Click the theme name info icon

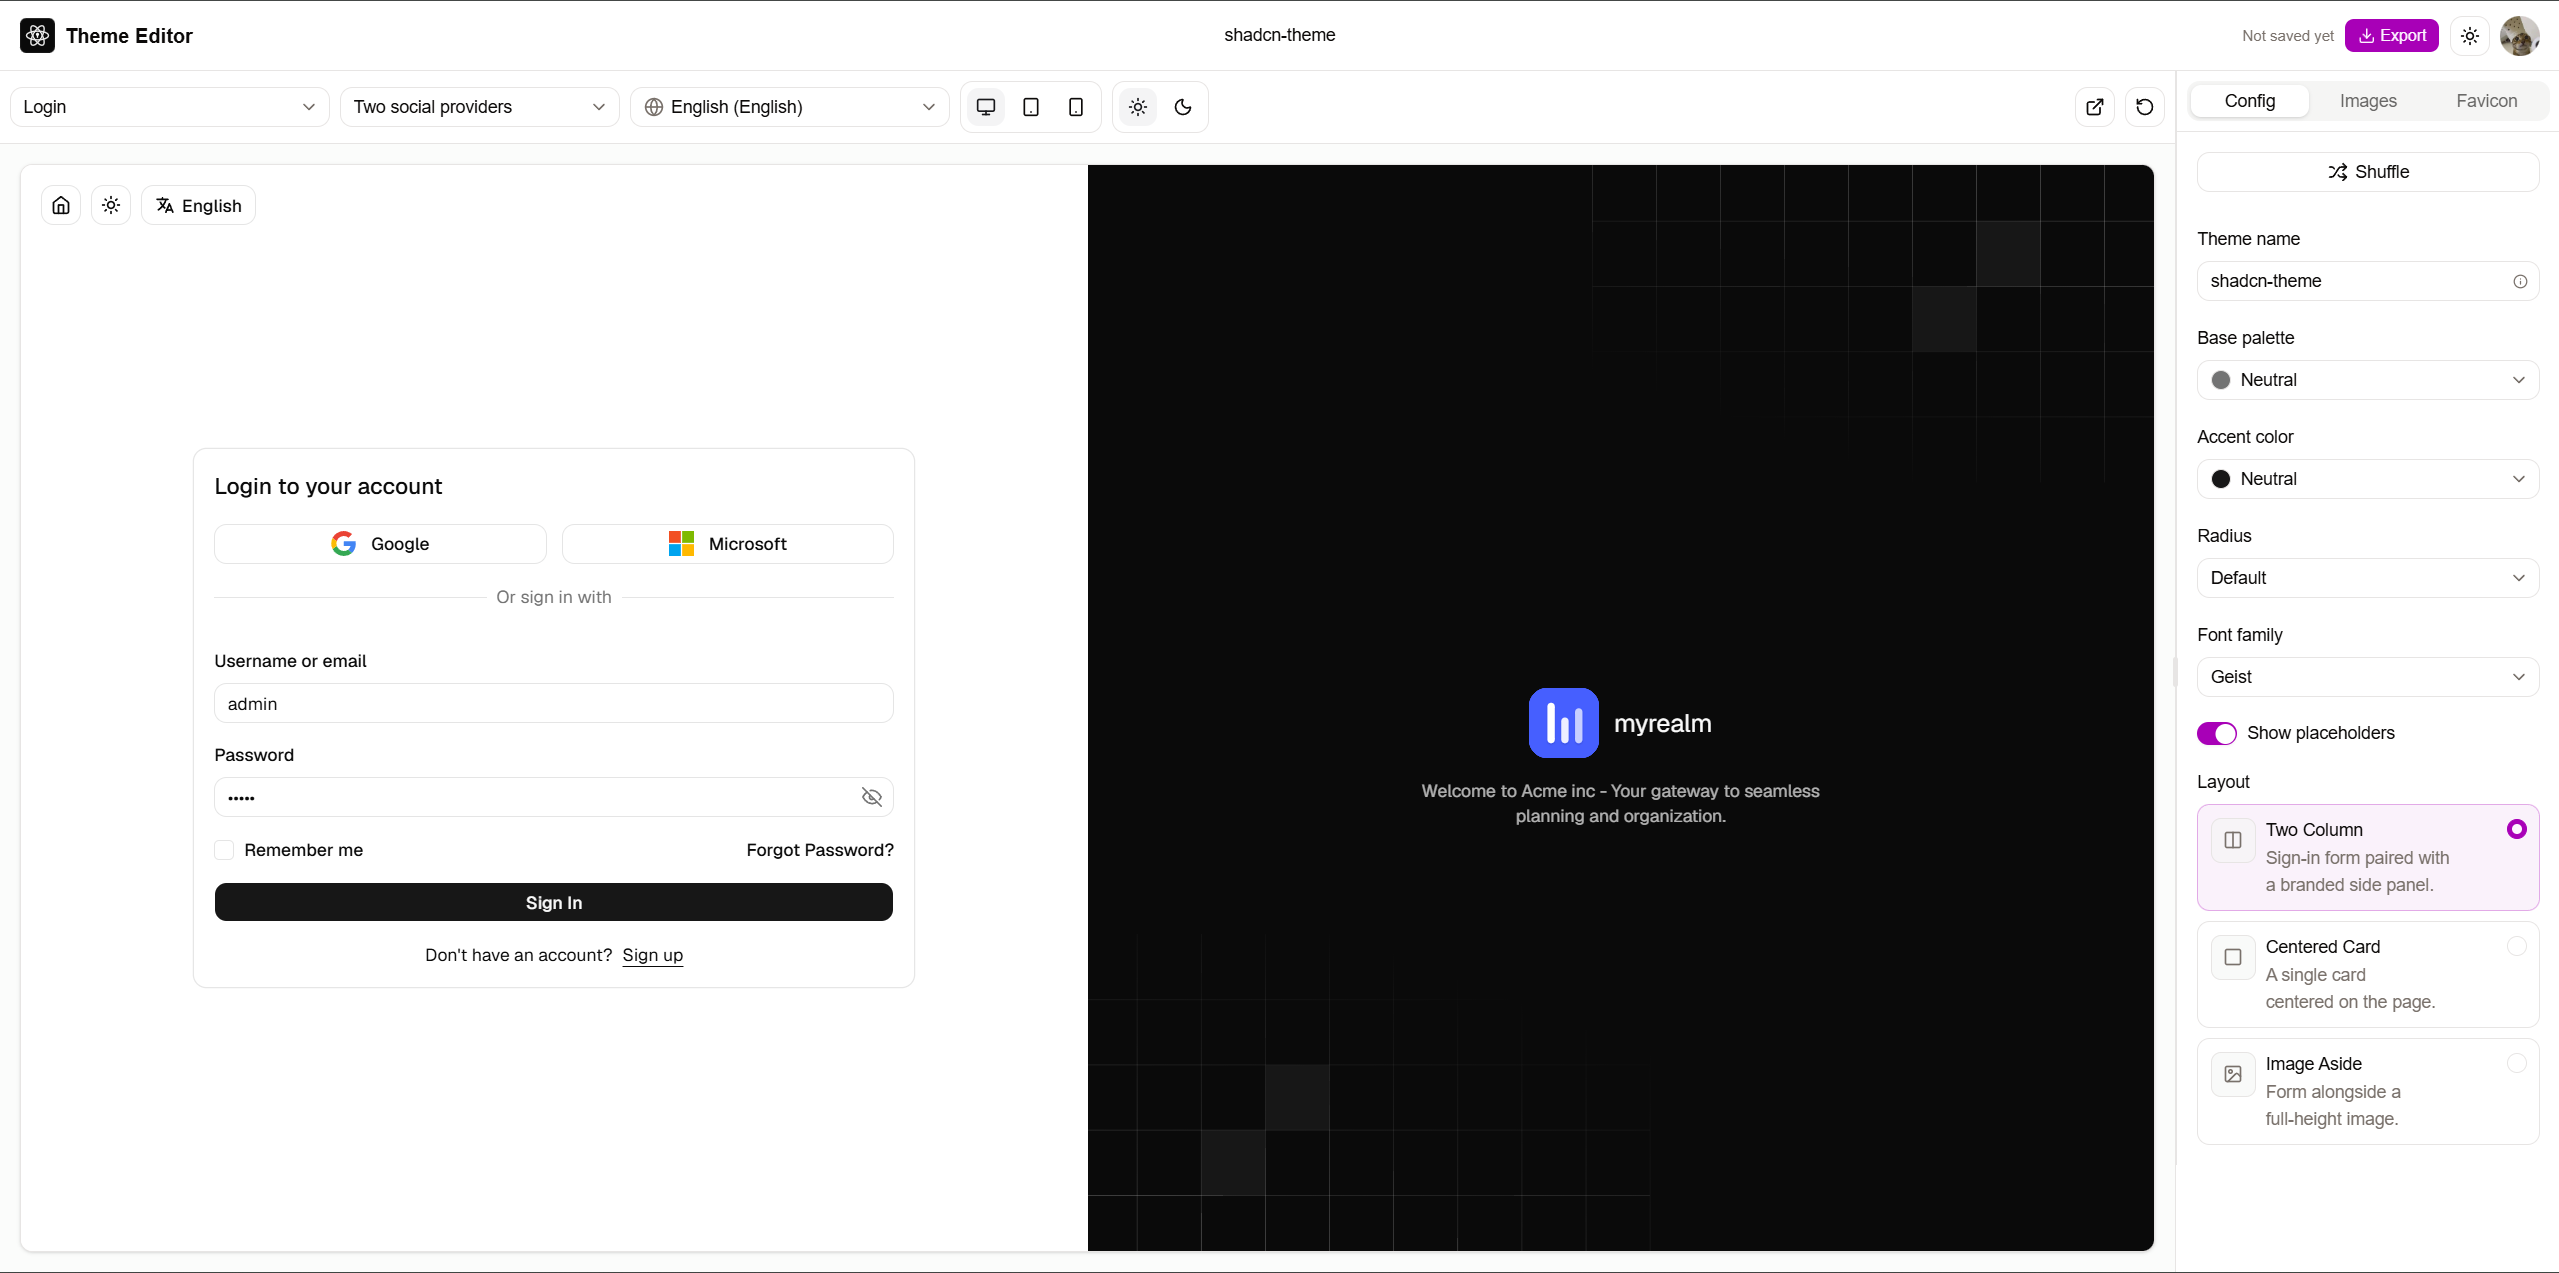tap(2520, 282)
